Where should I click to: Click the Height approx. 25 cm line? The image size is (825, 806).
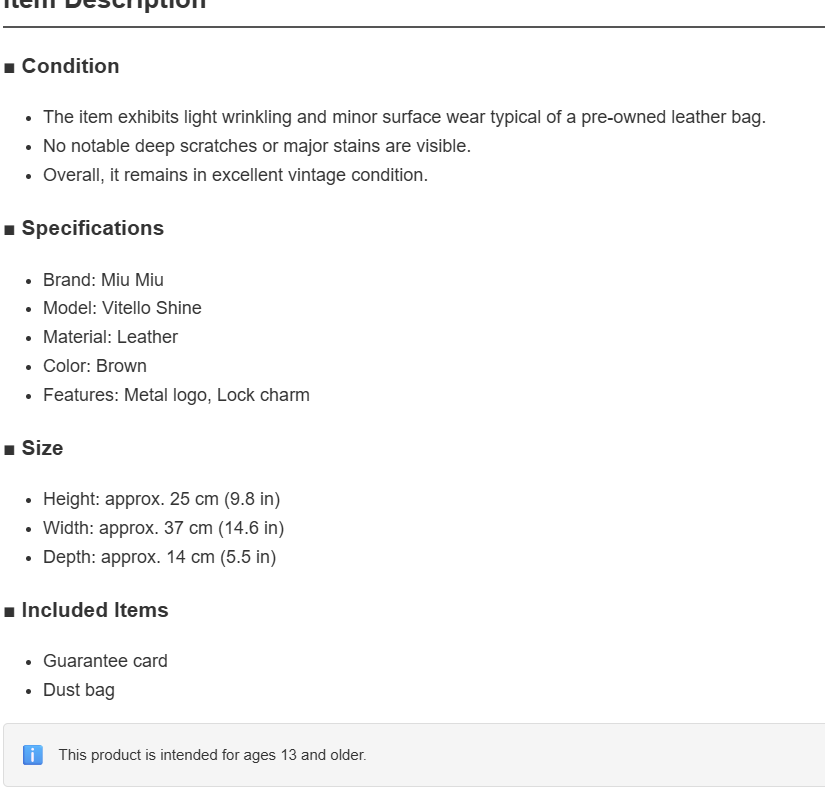click(162, 499)
